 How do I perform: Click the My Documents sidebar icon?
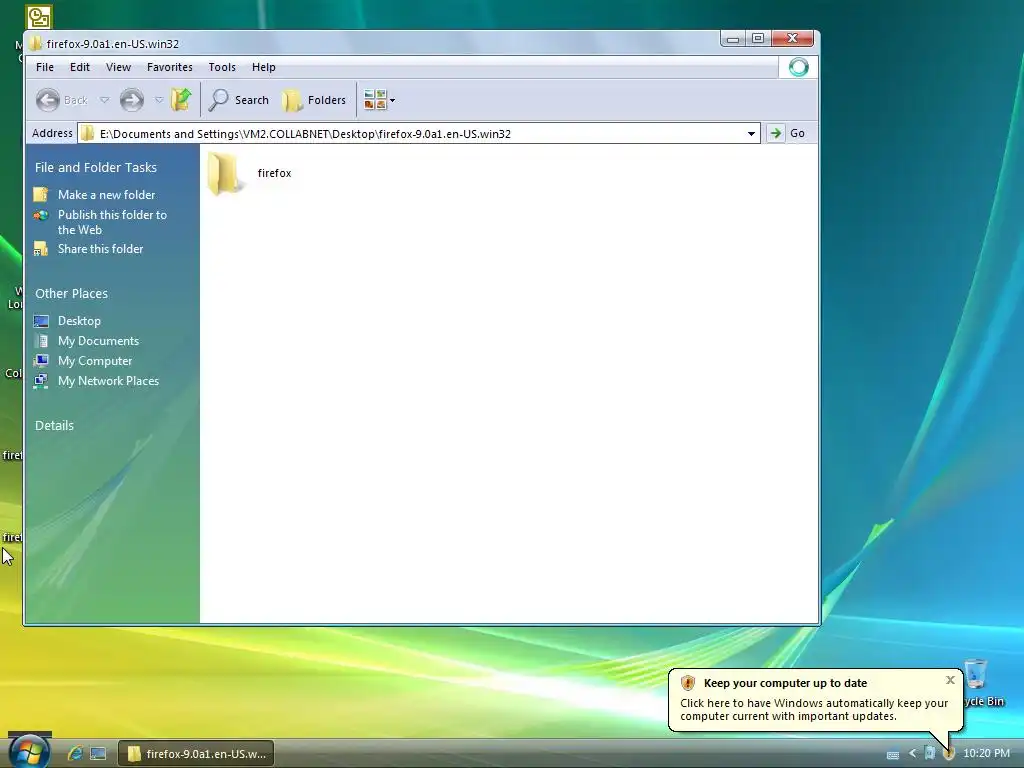[x=41, y=341]
